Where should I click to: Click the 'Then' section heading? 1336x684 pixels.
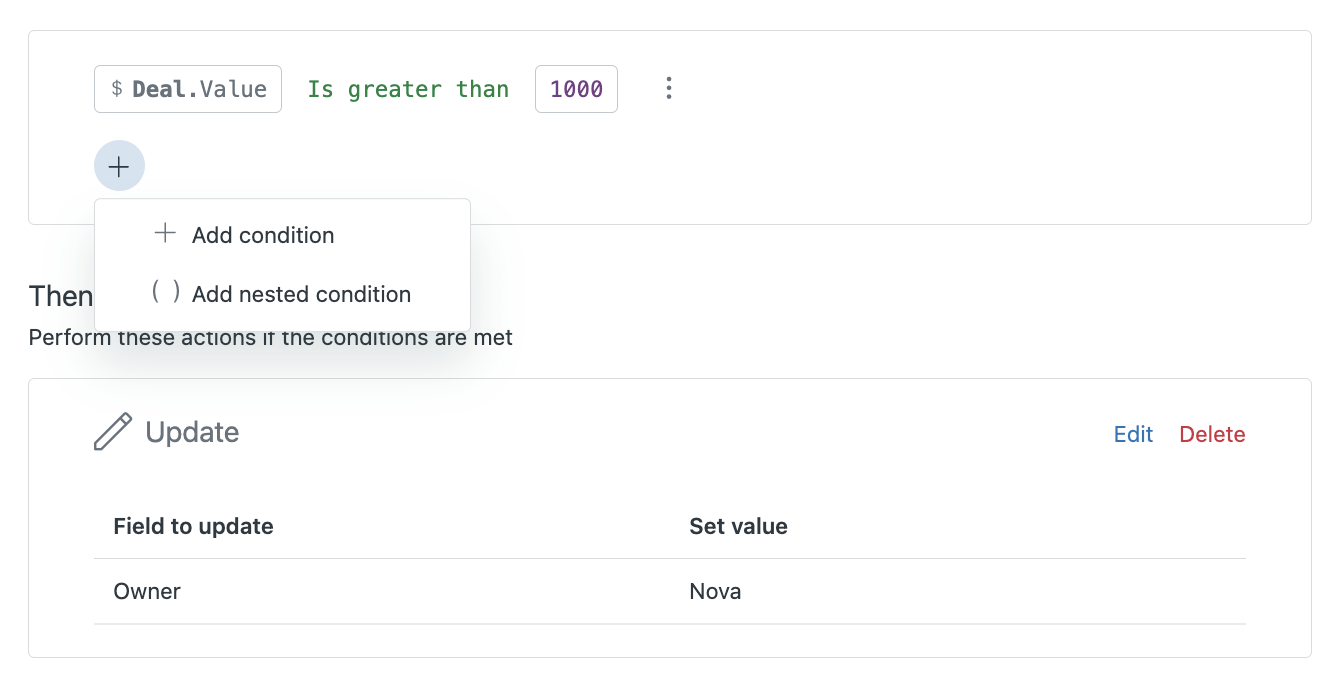61,296
